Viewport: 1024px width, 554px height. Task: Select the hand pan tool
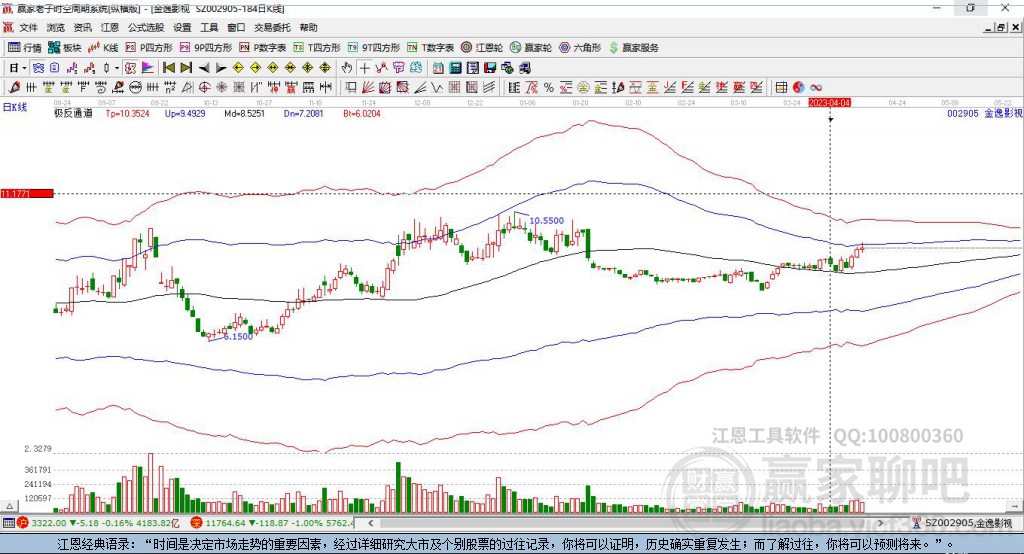click(x=347, y=68)
